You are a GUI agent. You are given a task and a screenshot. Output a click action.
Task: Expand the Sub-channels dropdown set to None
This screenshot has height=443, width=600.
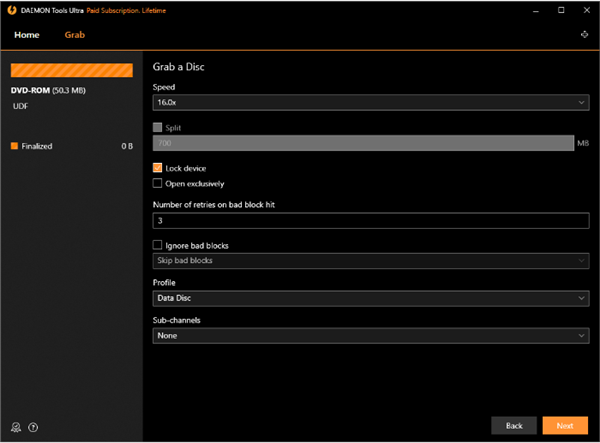coord(371,336)
